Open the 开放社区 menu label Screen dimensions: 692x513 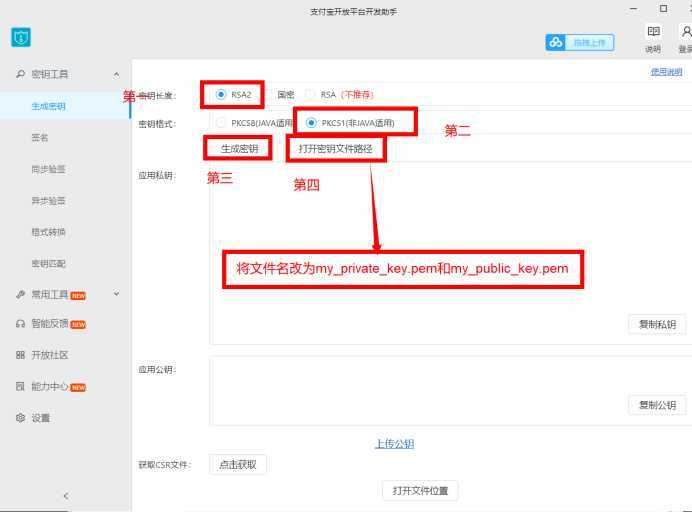[49, 355]
